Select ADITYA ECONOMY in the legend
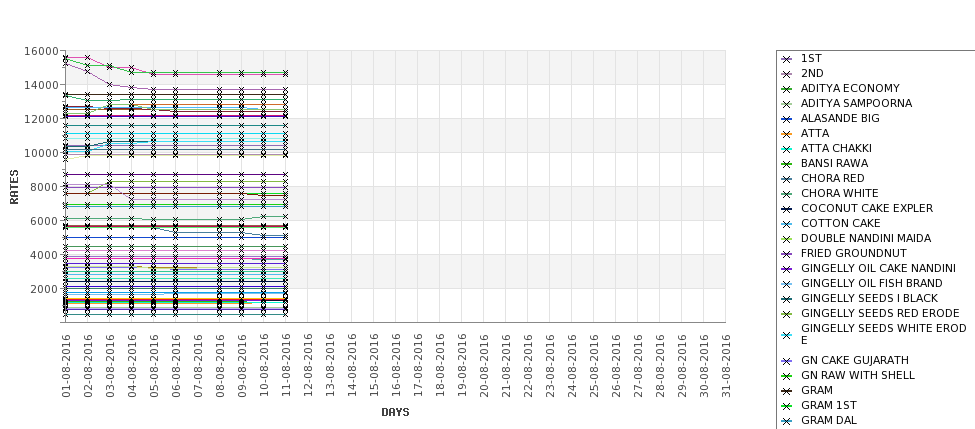The height and width of the screenshot is (429, 975). point(850,88)
